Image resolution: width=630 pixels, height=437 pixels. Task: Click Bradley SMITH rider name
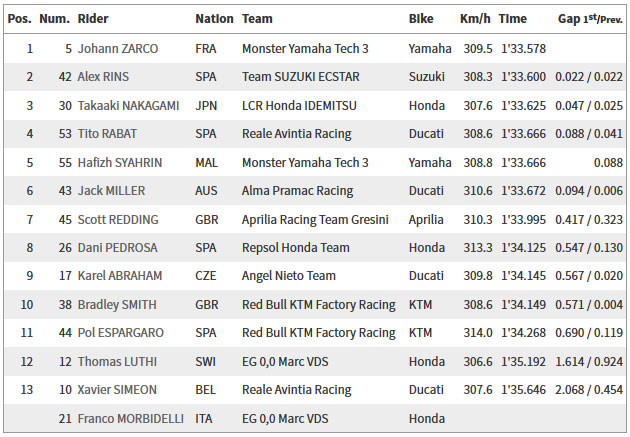(117, 305)
